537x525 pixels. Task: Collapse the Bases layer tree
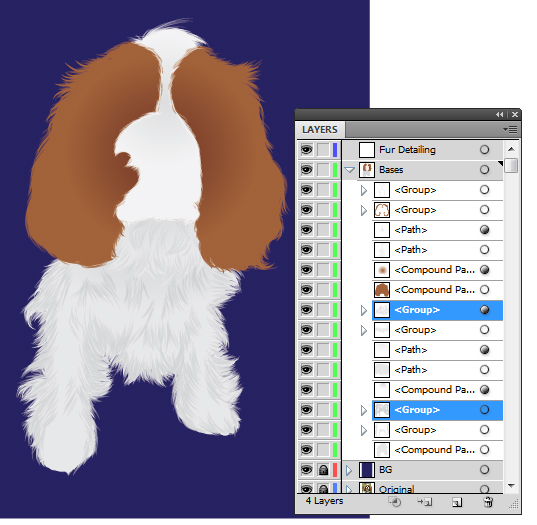tap(349, 170)
